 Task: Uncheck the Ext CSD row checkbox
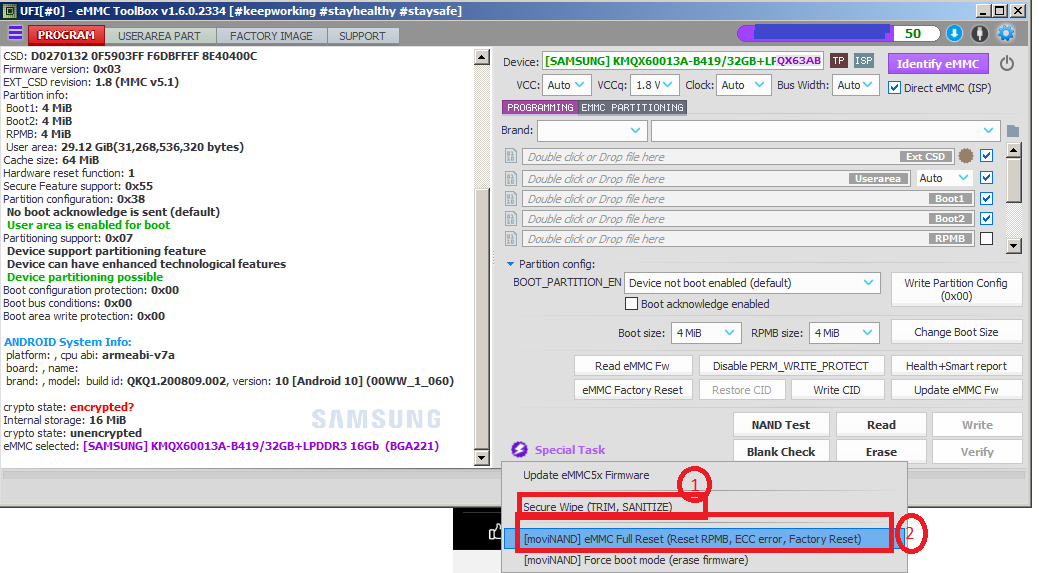987,156
